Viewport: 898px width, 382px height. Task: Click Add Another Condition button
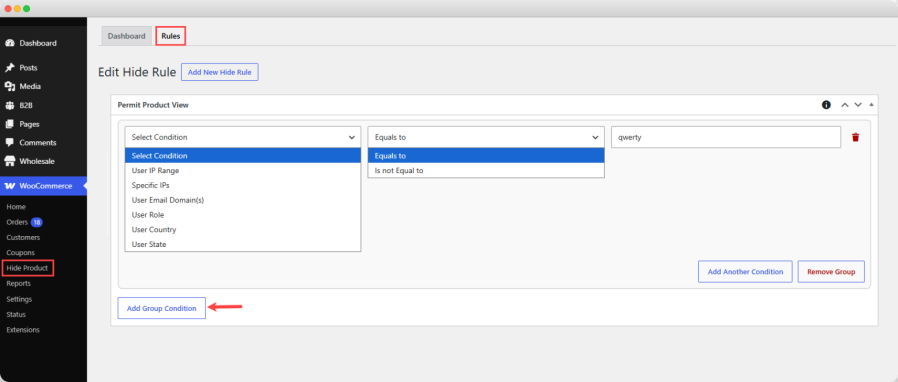tap(745, 272)
